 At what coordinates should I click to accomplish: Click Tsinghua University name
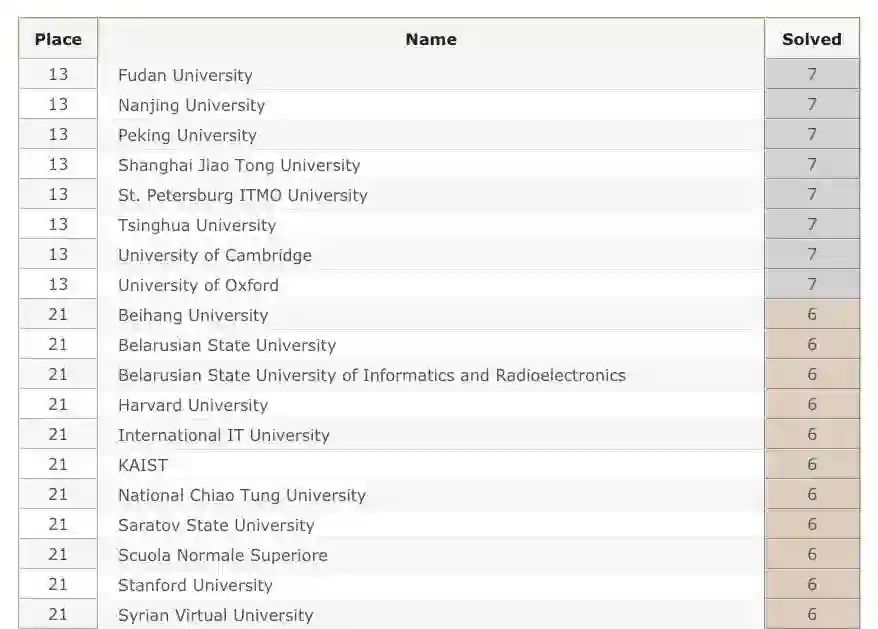tap(197, 225)
